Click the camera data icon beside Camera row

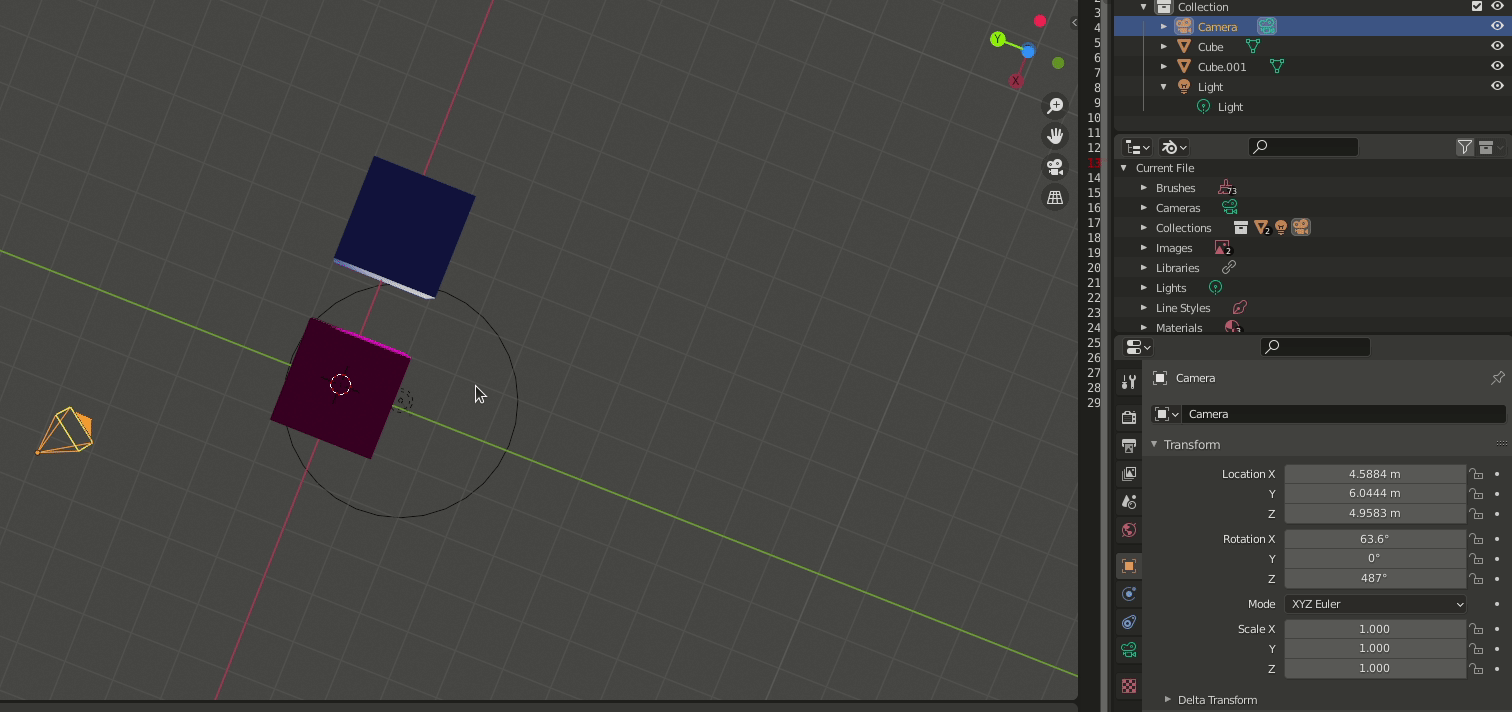[1267, 26]
